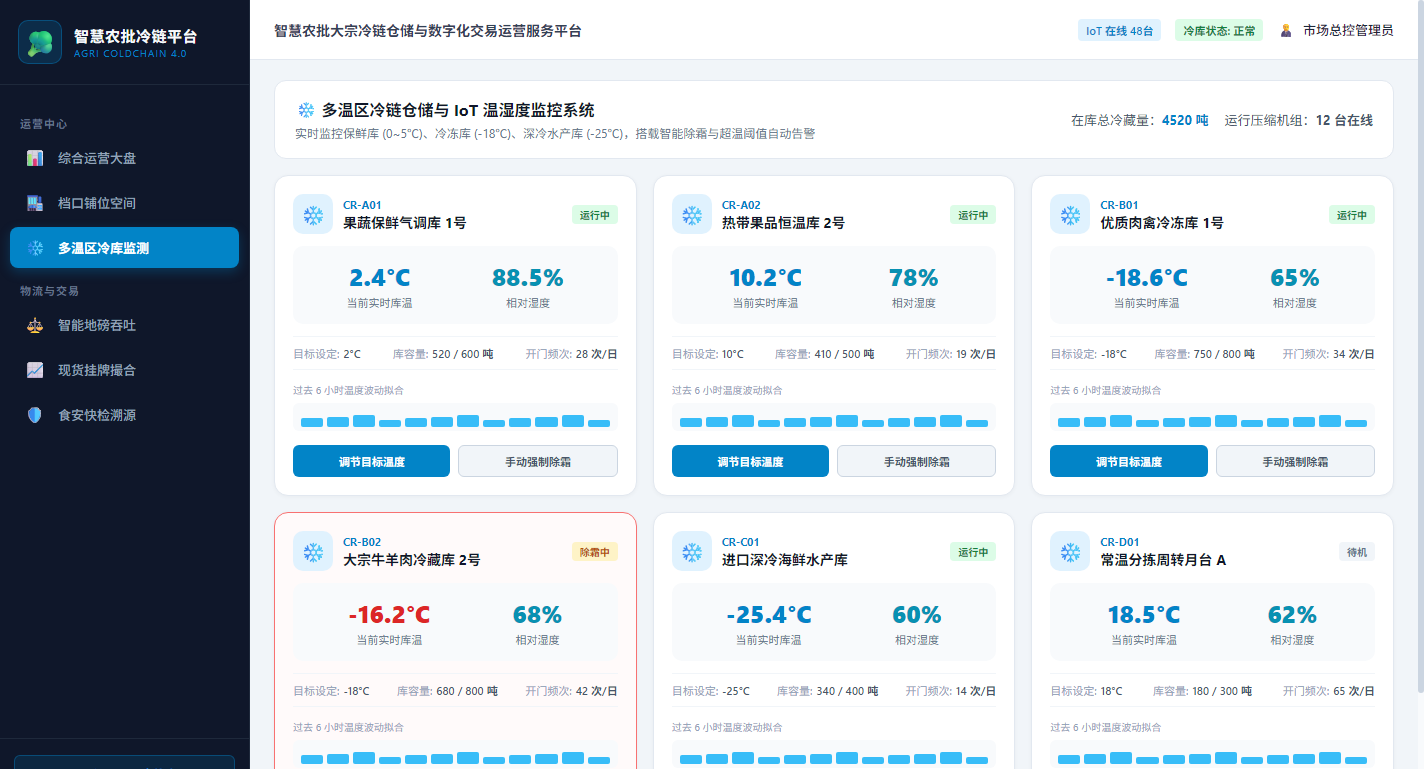Click the snowflake icon on card CR-B01

(x=1070, y=214)
